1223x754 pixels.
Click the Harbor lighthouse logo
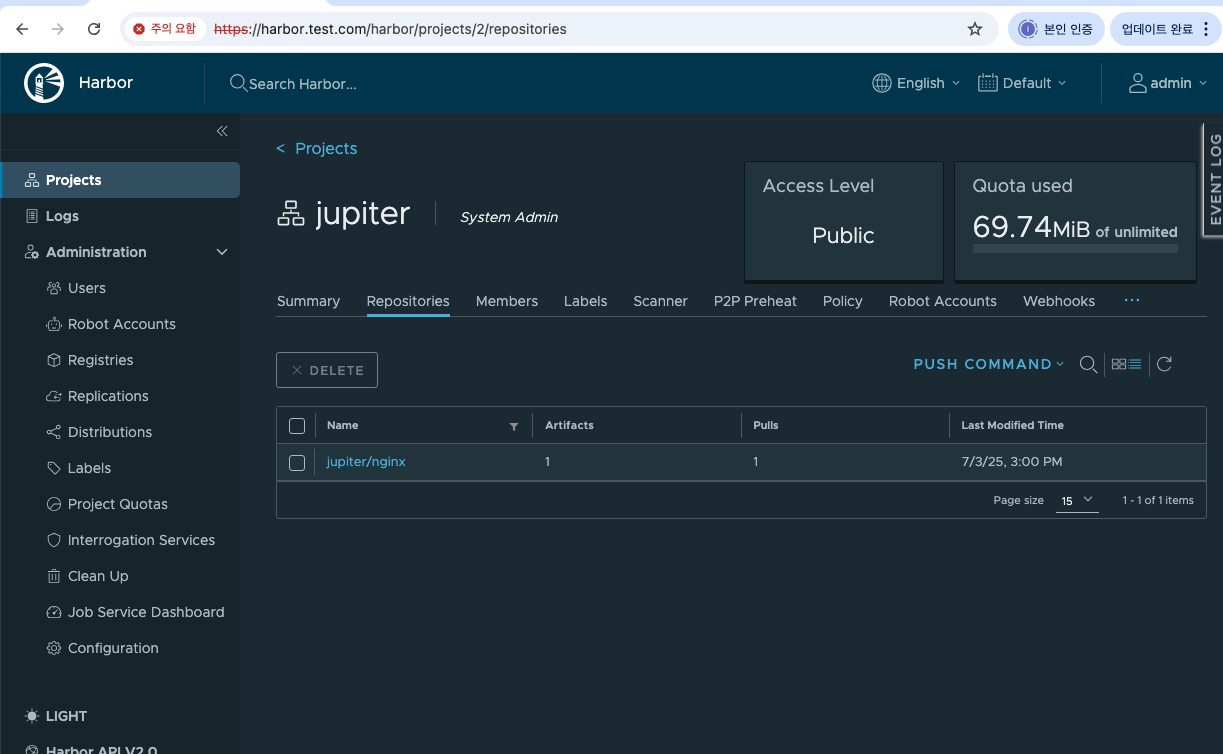44,83
